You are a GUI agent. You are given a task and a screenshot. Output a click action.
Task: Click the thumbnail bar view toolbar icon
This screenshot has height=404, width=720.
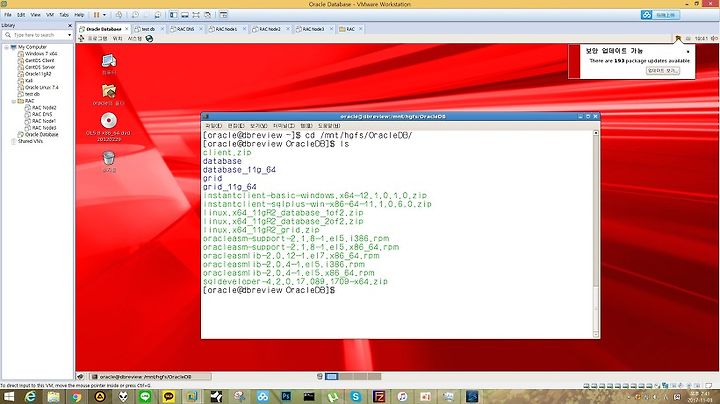[185, 15]
